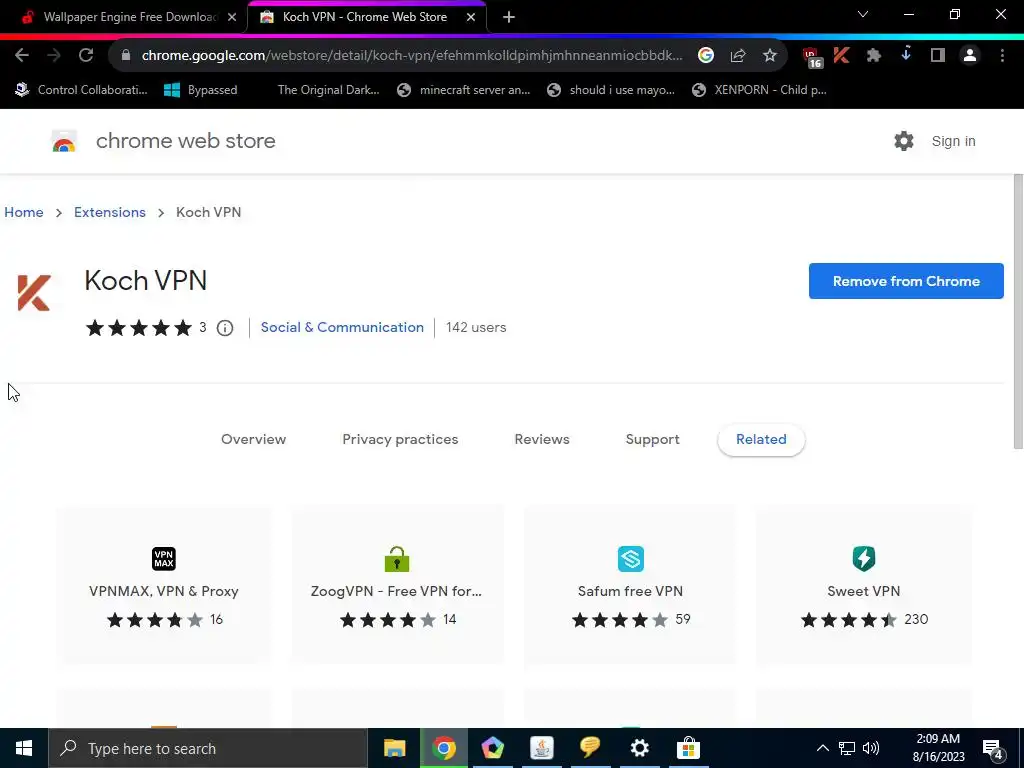
Task: Open the Chrome Web Store settings gear
Action: point(904,141)
